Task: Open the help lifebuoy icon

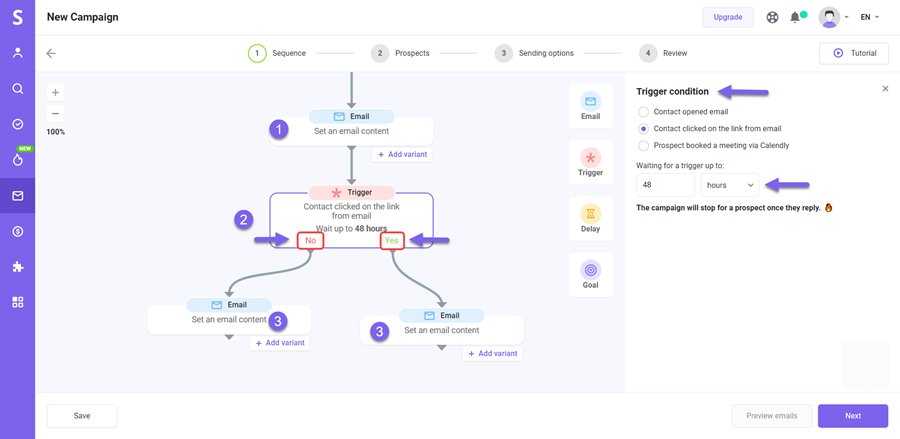Action: click(772, 17)
